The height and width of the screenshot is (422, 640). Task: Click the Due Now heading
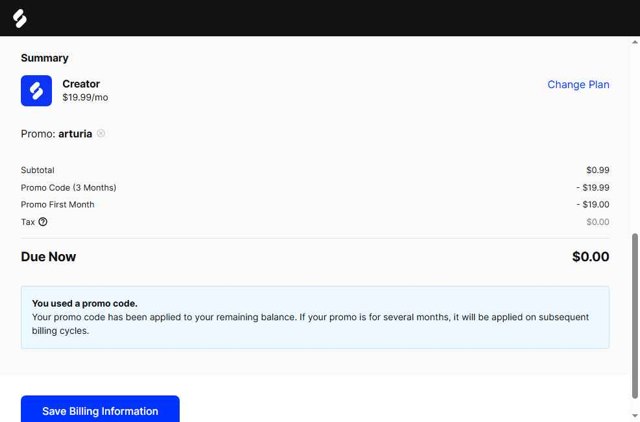point(49,257)
